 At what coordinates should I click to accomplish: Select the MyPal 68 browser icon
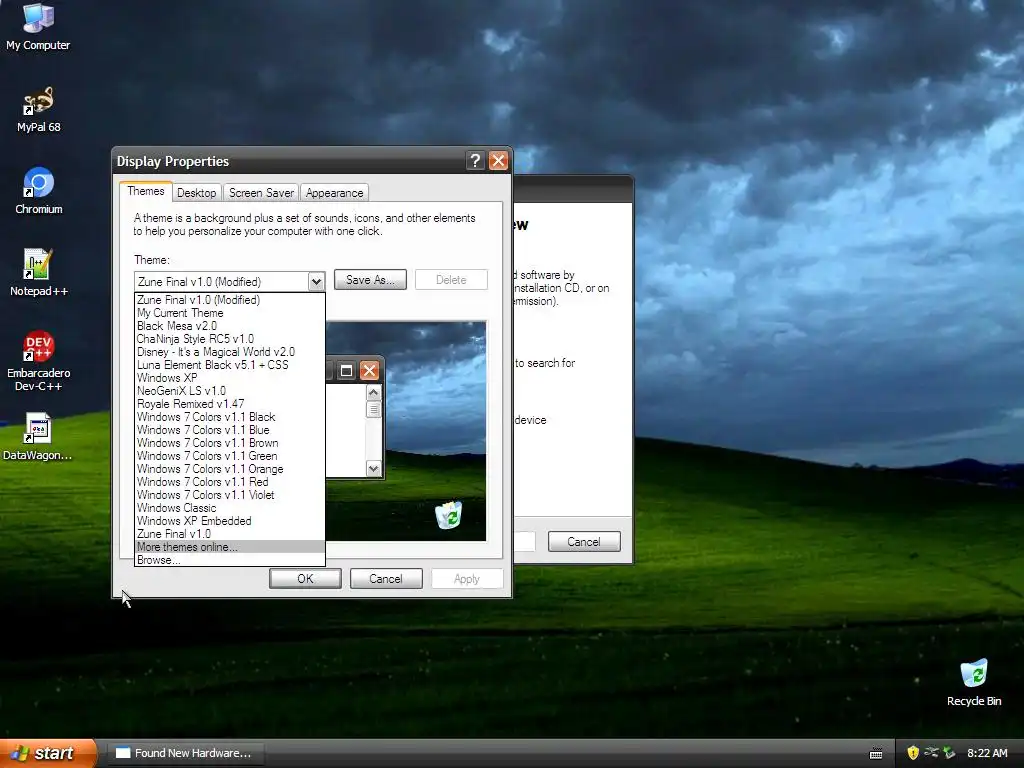click(38, 109)
